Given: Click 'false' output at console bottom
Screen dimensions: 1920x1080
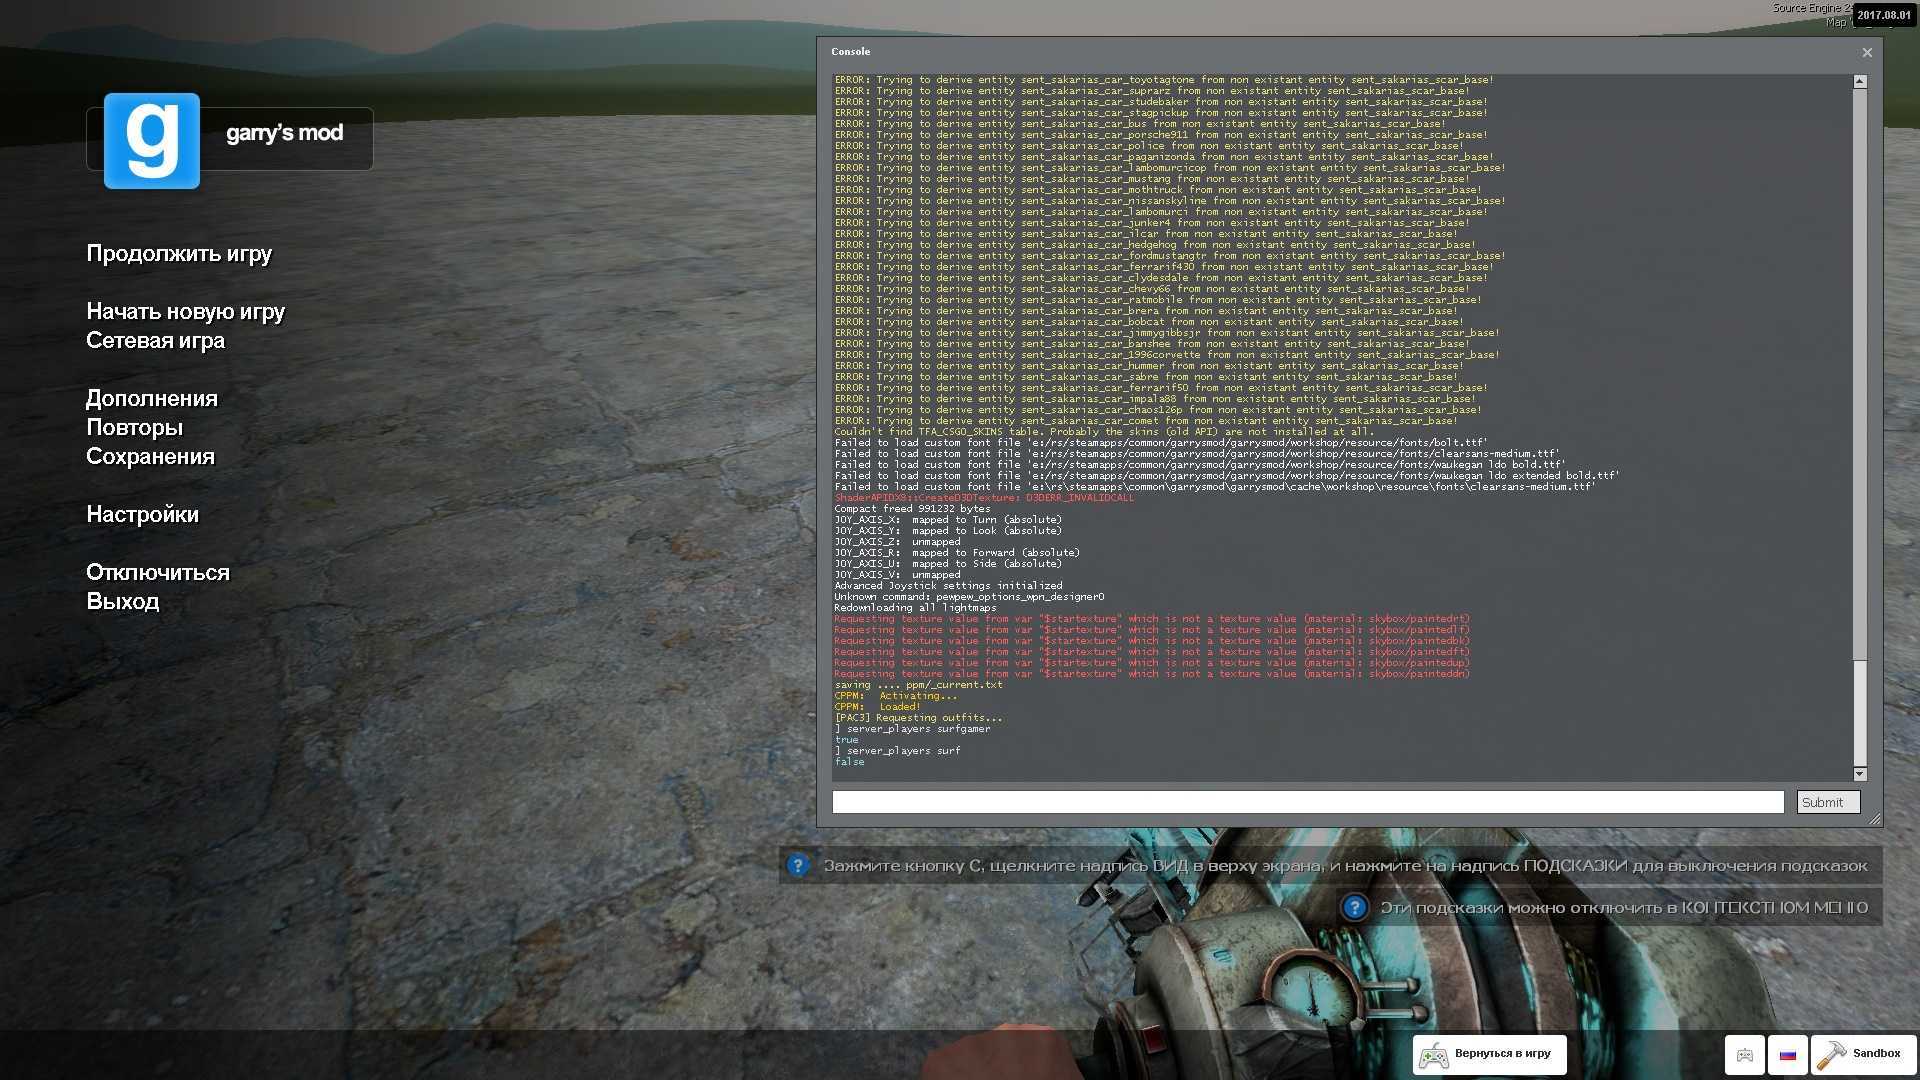Looking at the screenshot, I should click(x=849, y=762).
